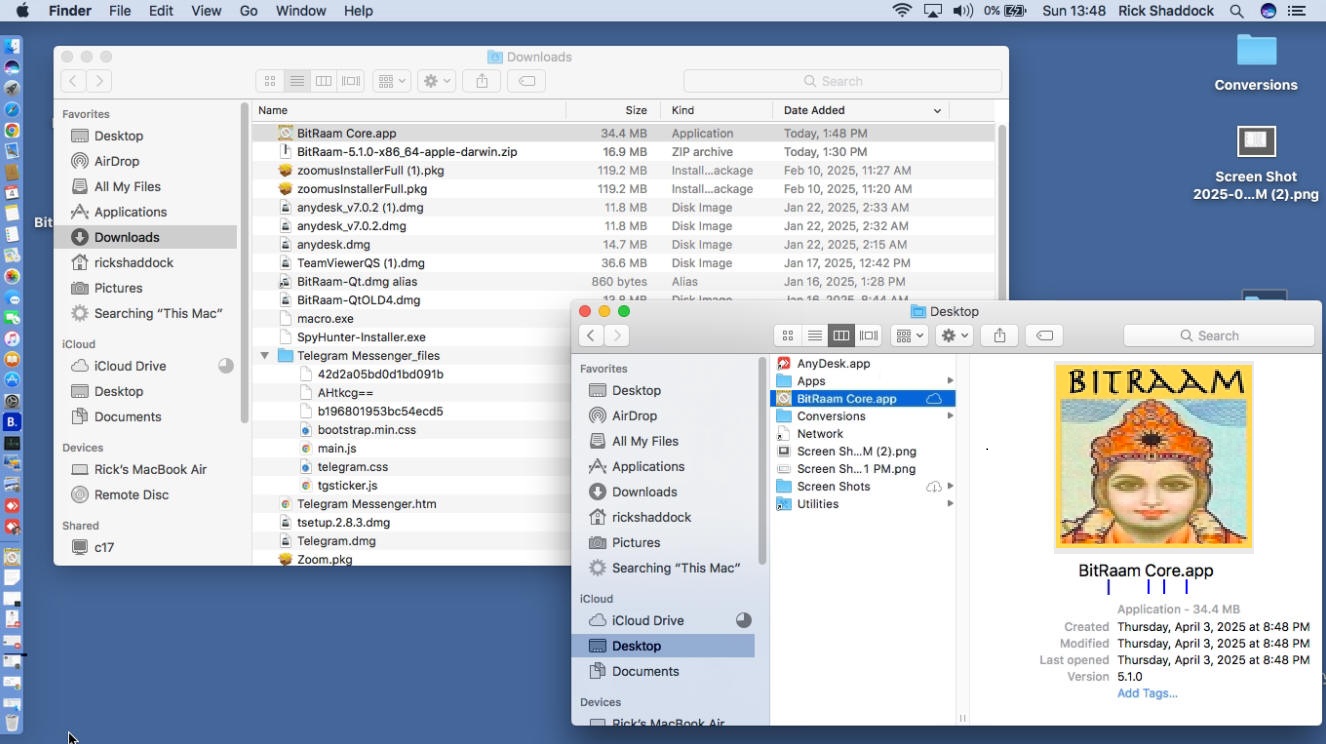The width and height of the screenshot is (1326, 744).
Task: Expand the Utilities folder arrow in Desktop window
Action: [x=950, y=504]
